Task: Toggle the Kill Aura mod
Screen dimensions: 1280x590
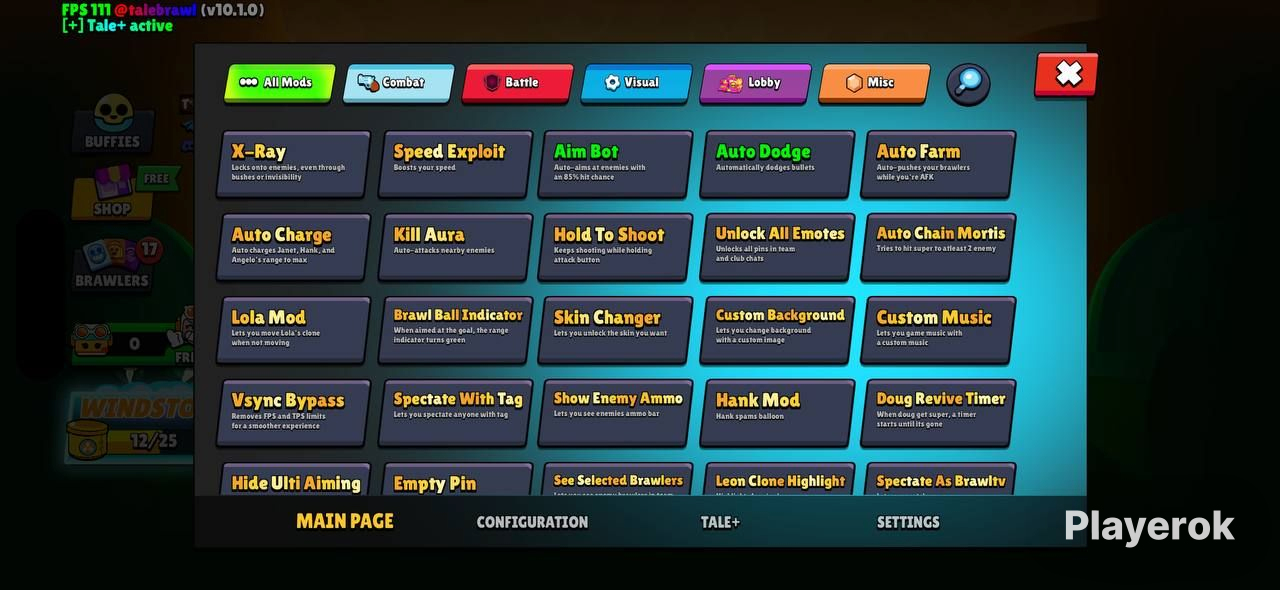Action: [455, 247]
